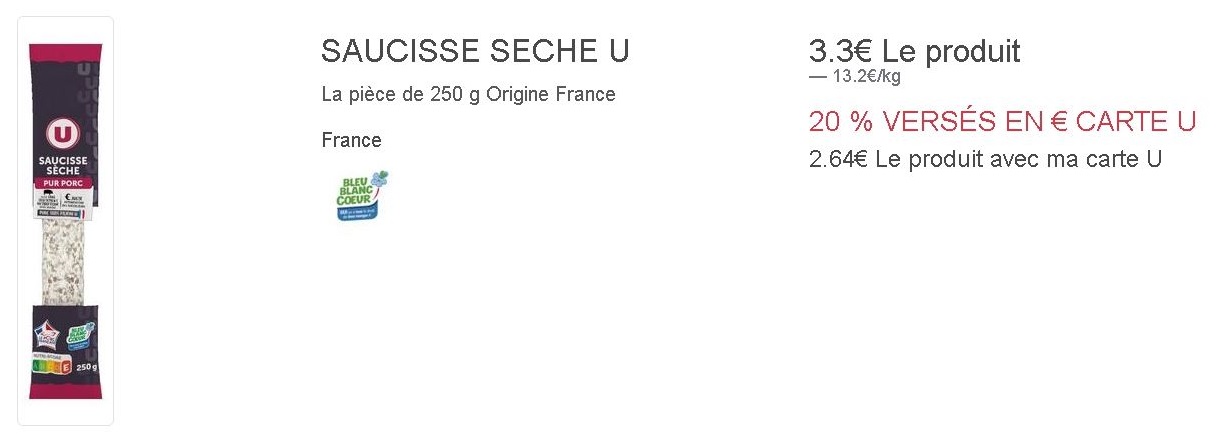Image resolution: width=1218 pixels, height=435 pixels.
Task: Click the 250 g weight mark on packaging
Action: click(x=86, y=369)
